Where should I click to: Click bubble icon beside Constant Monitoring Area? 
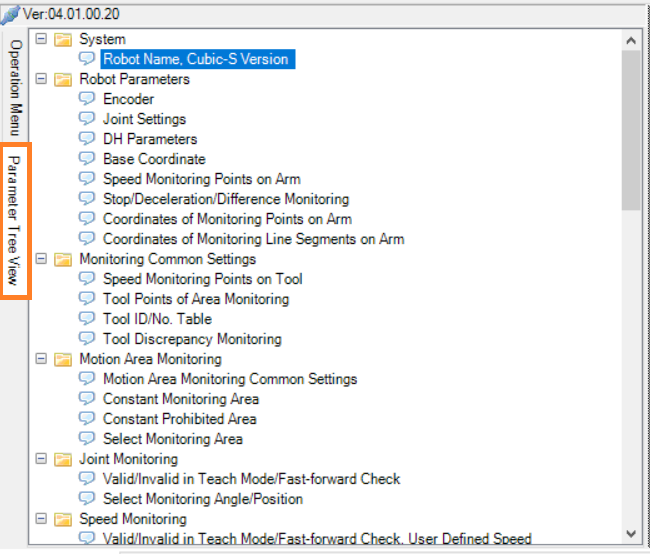87,399
